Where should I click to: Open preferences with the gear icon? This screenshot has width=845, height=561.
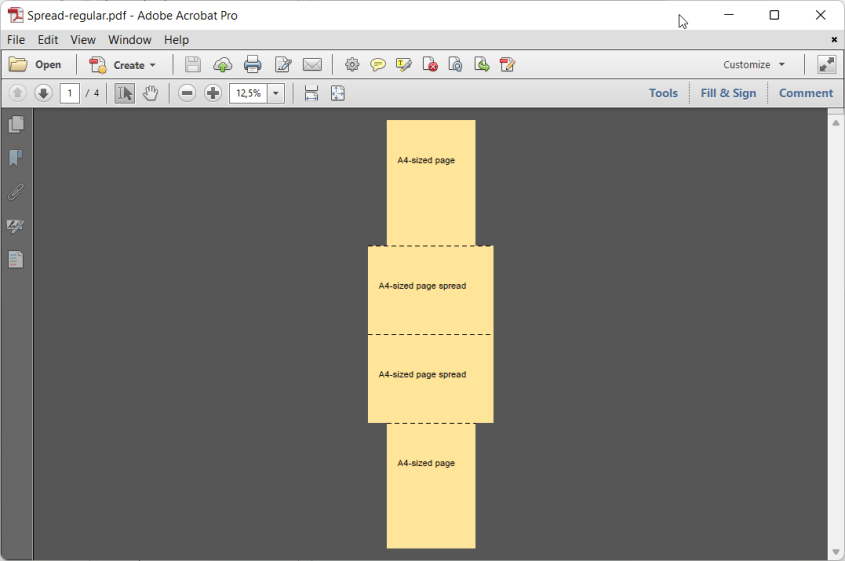point(352,65)
